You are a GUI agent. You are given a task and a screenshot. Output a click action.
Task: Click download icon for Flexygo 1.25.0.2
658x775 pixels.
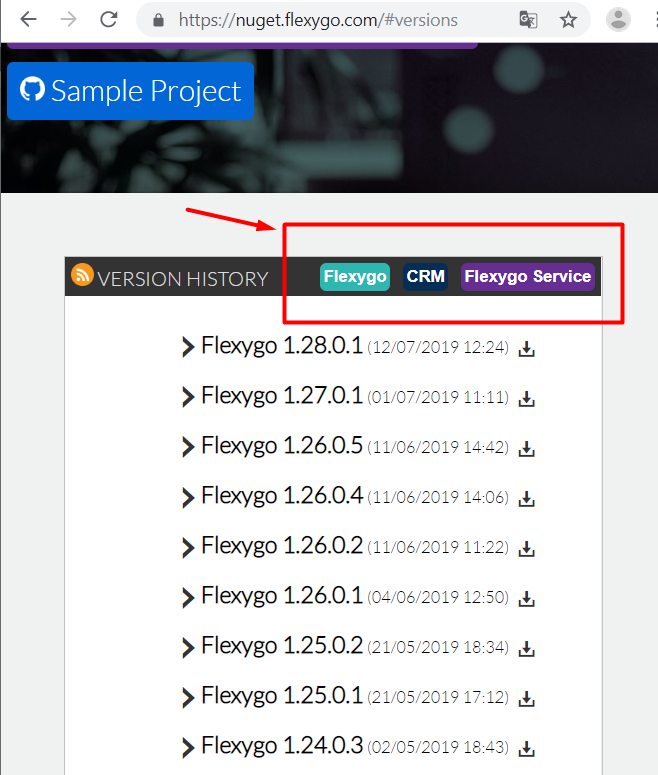(526, 649)
